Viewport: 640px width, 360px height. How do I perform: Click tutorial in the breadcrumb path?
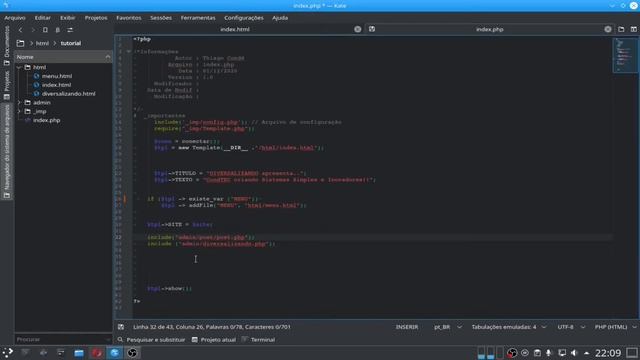[71, 43]
